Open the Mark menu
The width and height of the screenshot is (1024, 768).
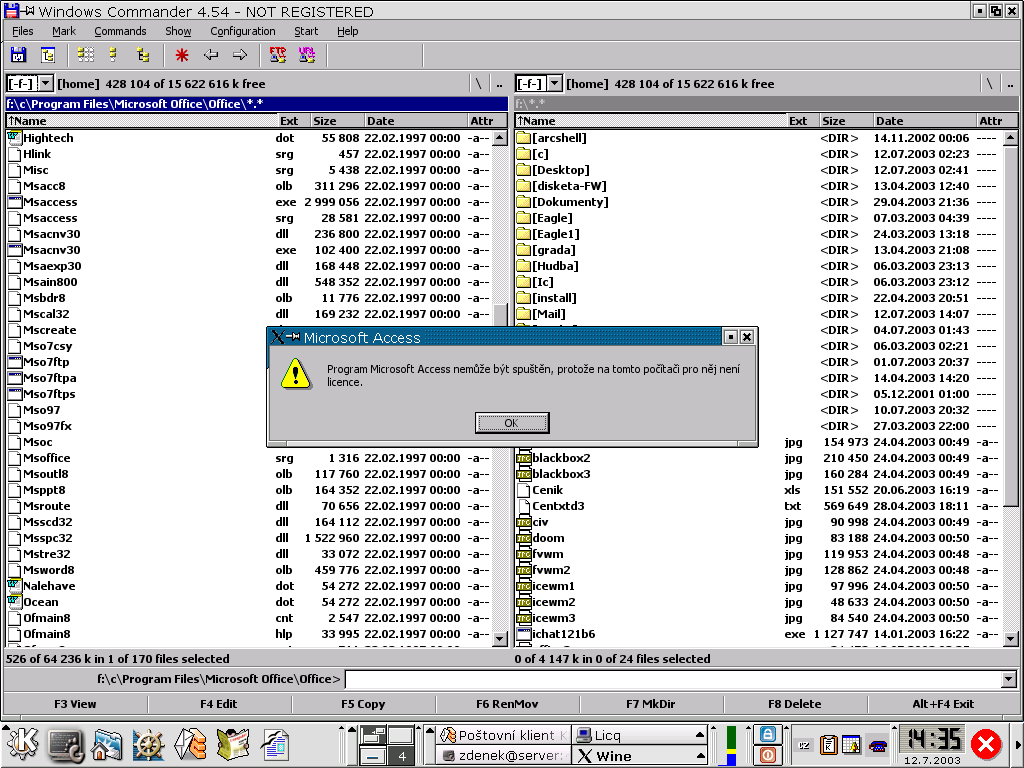64,31
